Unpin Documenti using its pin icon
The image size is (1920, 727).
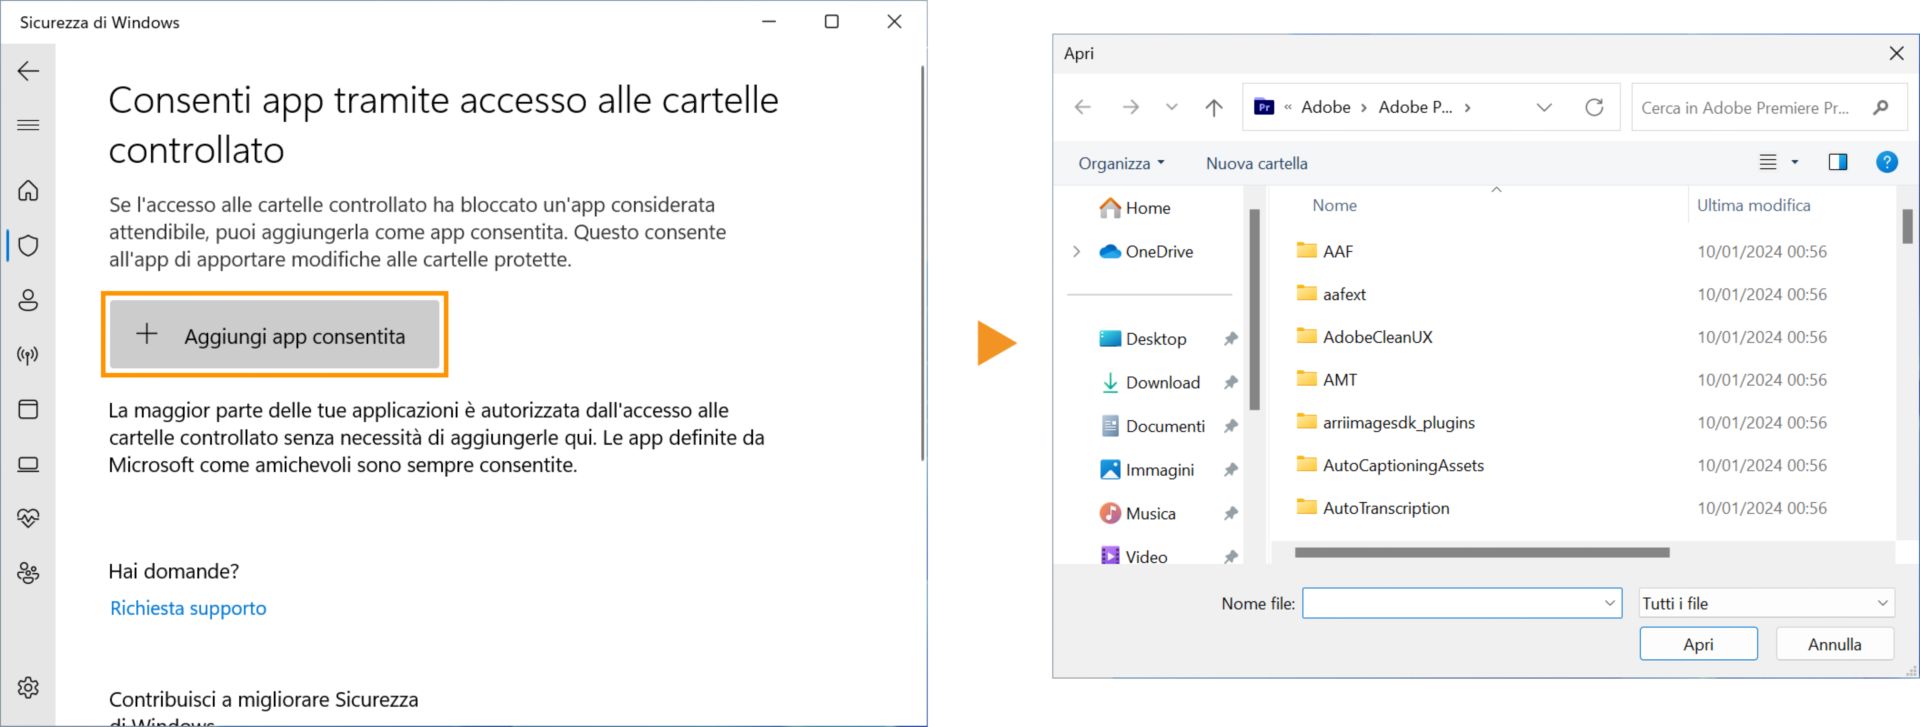click(x=1231, y=426)
